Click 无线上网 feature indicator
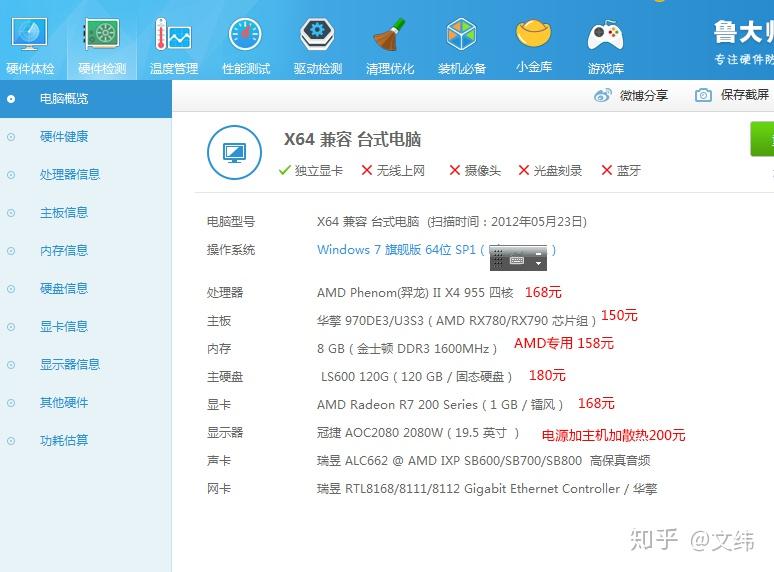774x572 pixels. pos(393,171)
